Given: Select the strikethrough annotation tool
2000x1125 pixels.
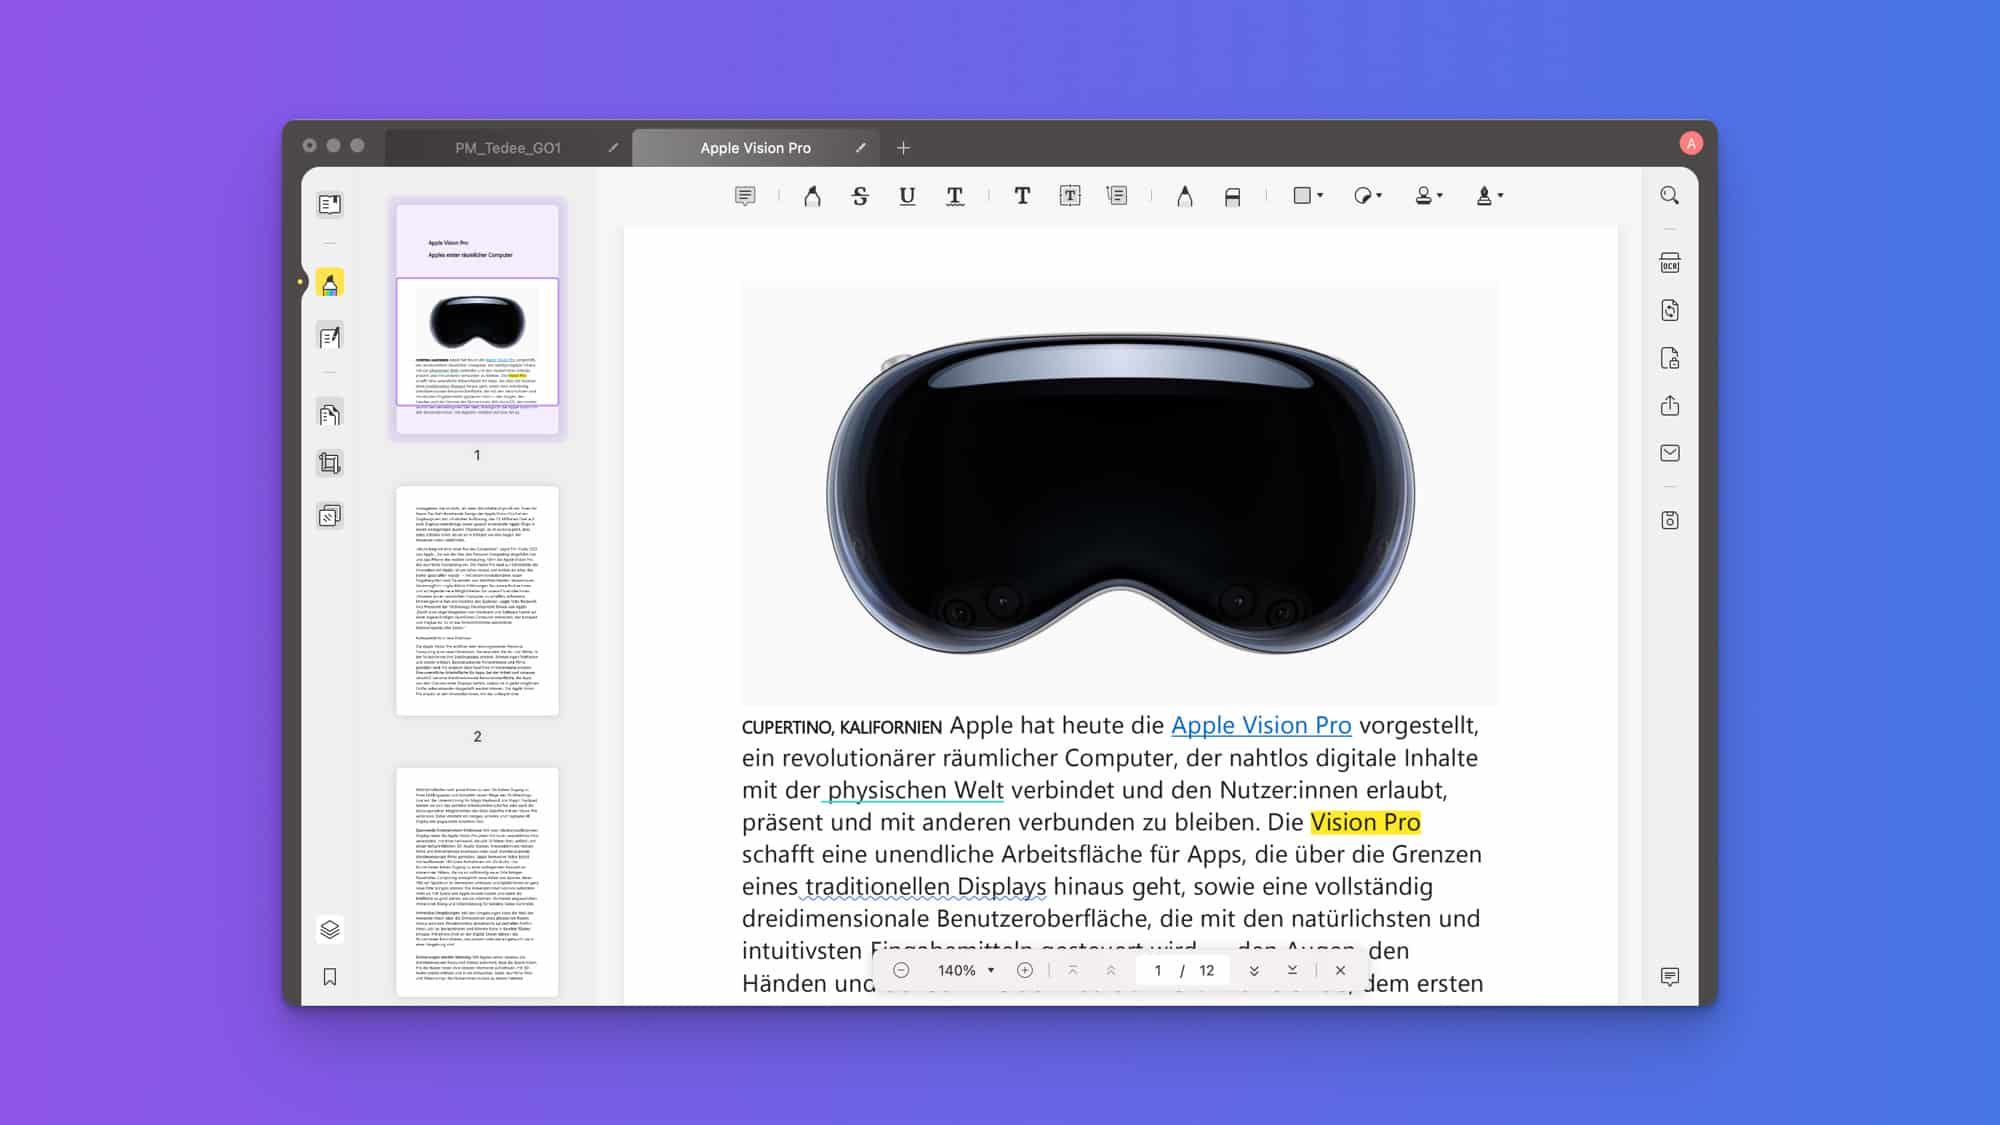Looking at the screenshot, I should pyautogui.click(x=860, y=196).
